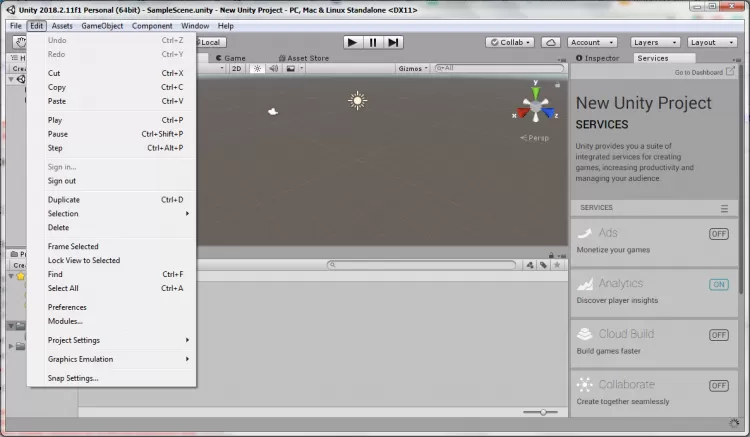This screenshot has height=437, width=750.
Task: Click the scene gizmo red X cone
Action: pyautogui.click(x=523, y=113)
